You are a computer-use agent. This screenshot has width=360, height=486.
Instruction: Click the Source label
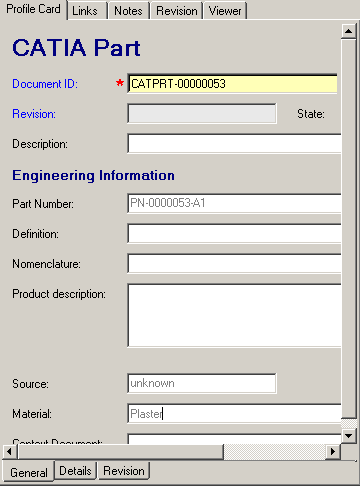tap(30, 384)
